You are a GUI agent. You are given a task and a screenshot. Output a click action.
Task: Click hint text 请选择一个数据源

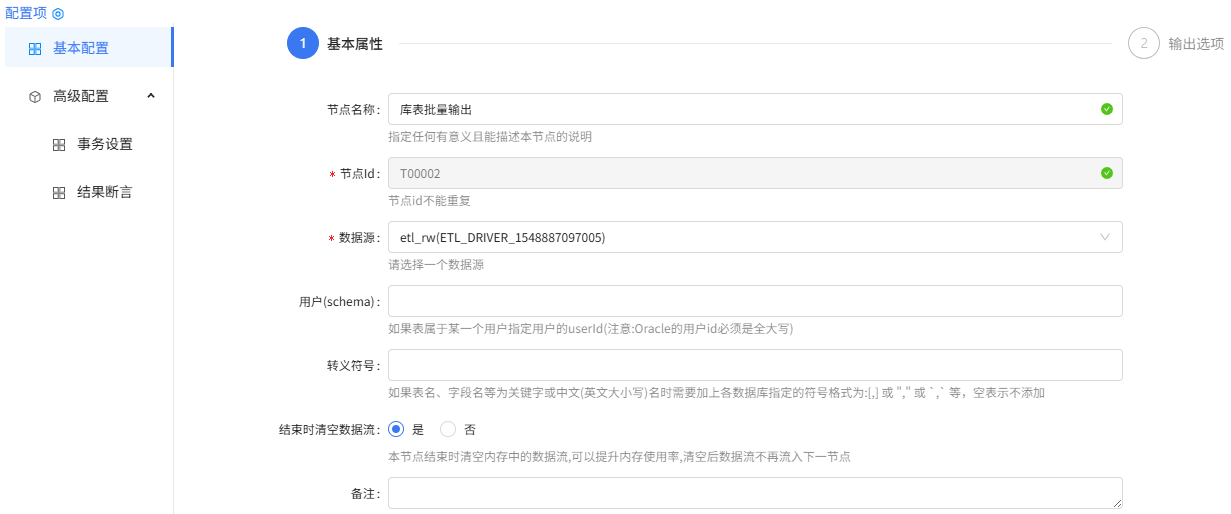437,265
